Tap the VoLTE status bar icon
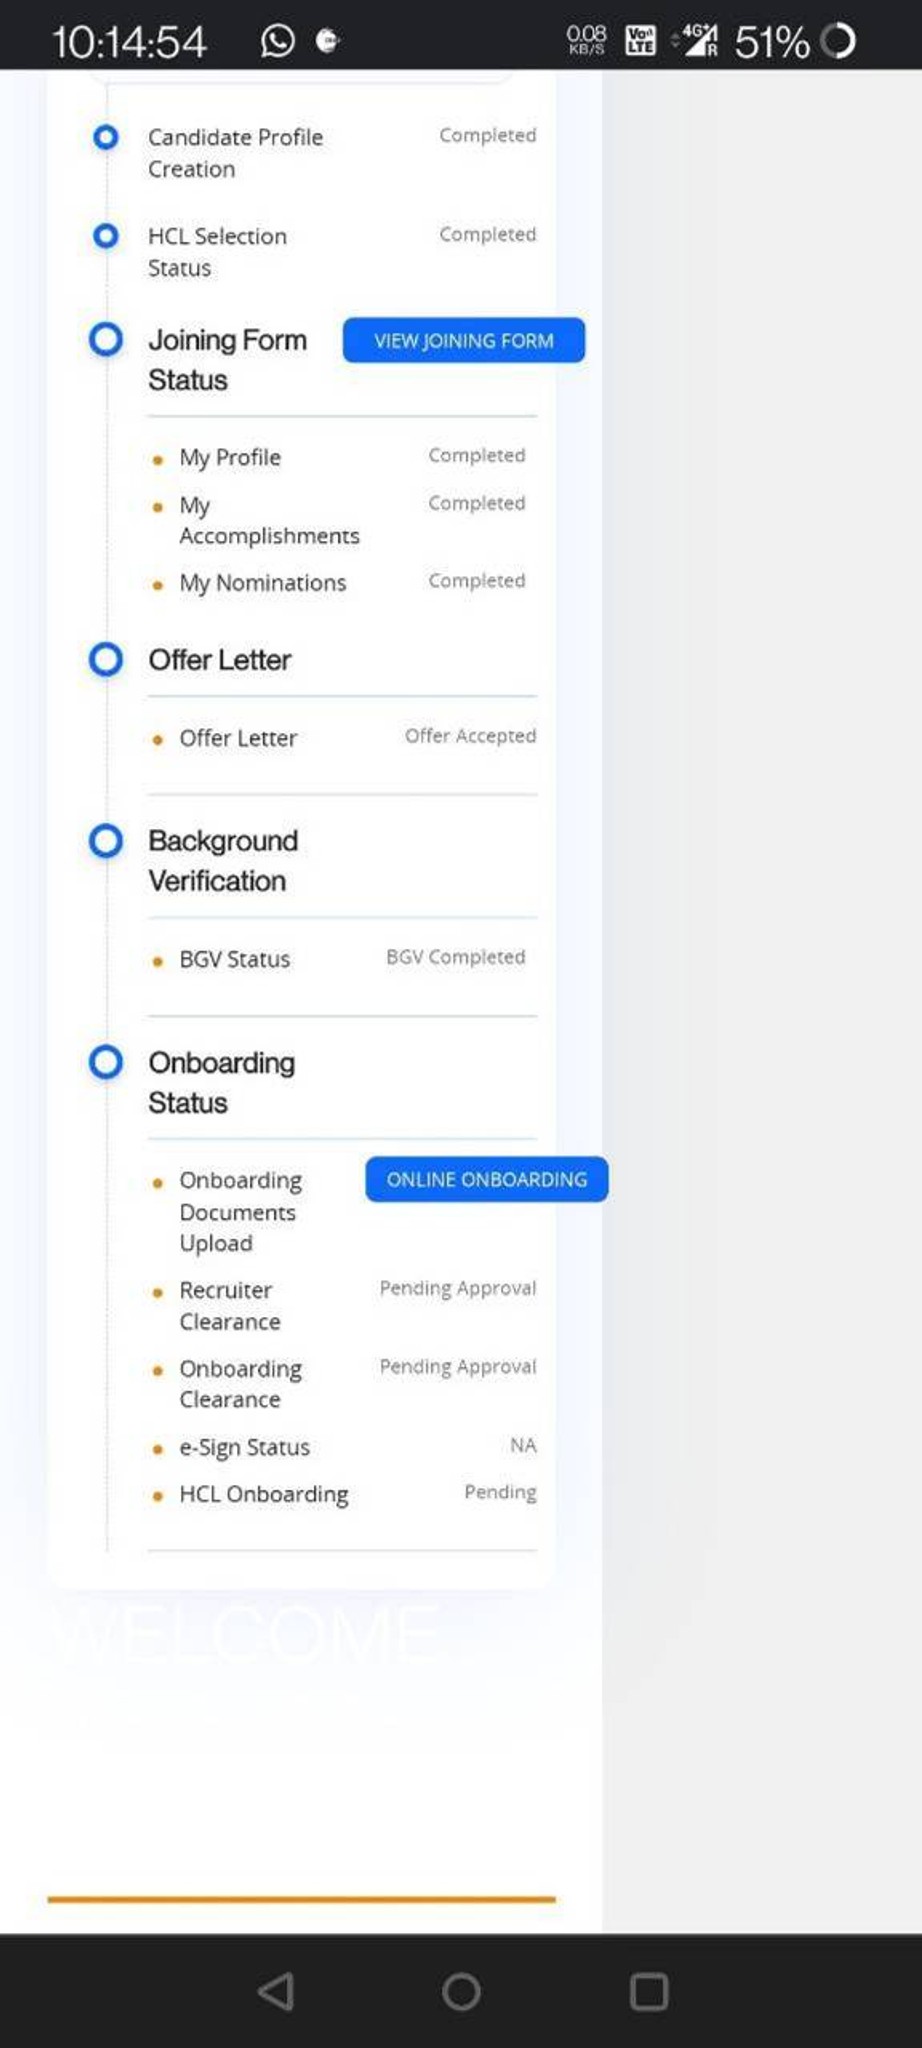The height and width of the screenshot is (2048, 922). point(640,40)
